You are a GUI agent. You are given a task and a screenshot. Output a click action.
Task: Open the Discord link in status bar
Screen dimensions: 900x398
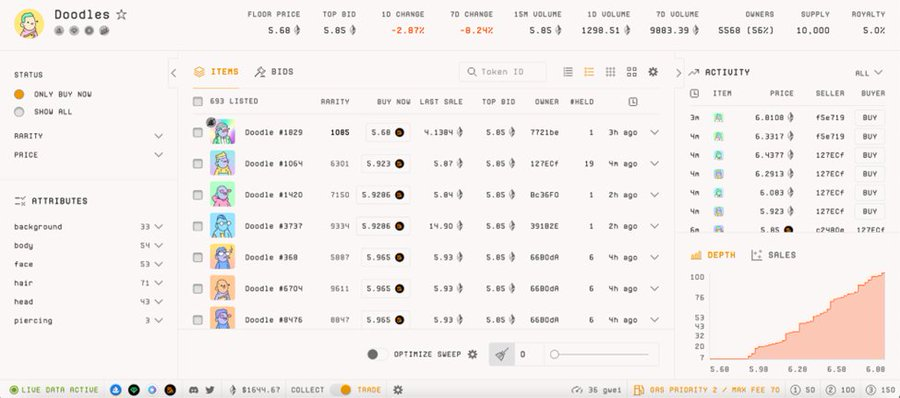coord(193,390)
